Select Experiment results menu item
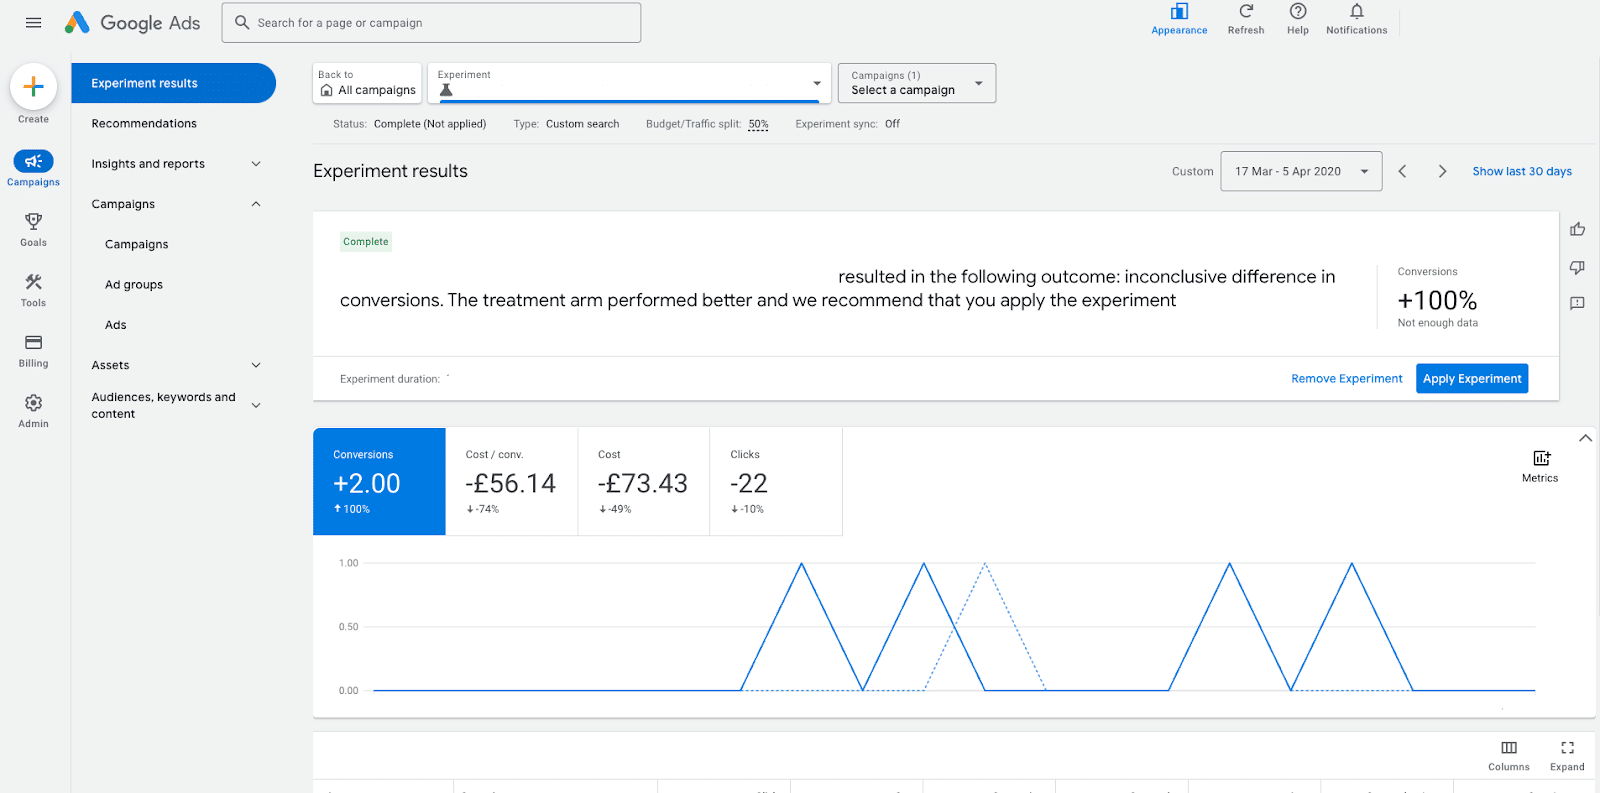This screenshot has width=1600, height=793. click(x=173, y=83)
